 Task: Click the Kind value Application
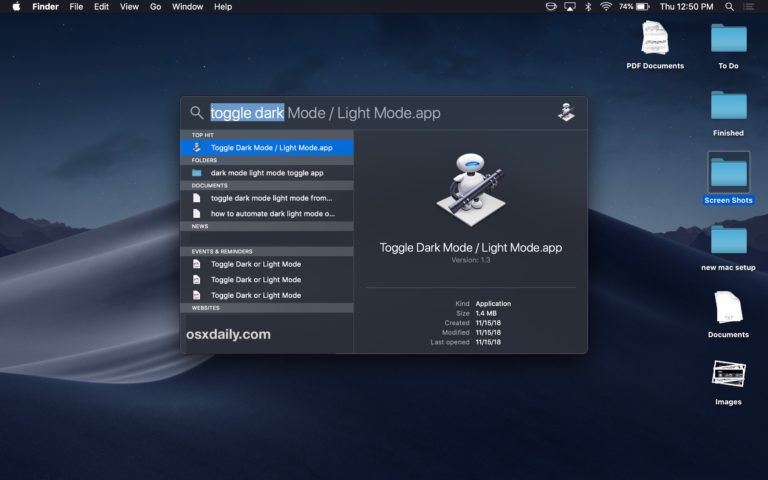pyautogui.click(x=493, y=304)
